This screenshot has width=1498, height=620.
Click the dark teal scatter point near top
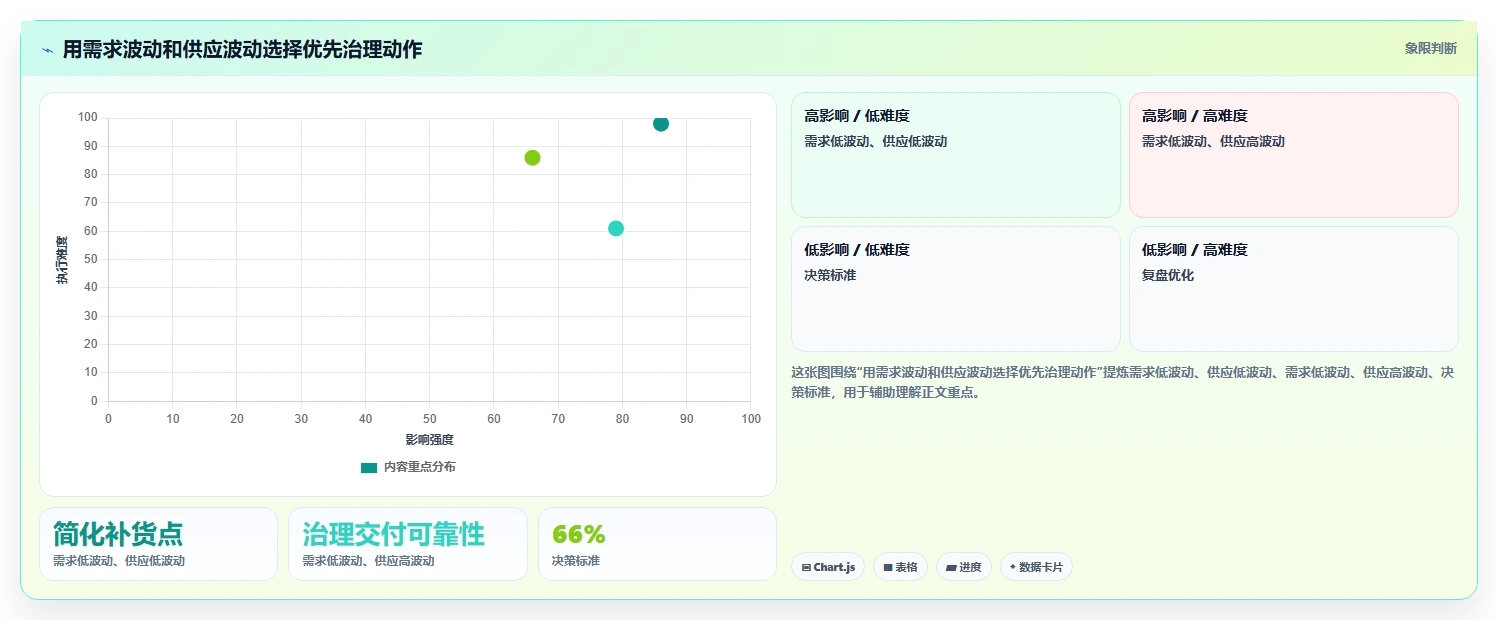tap(661, 124)
